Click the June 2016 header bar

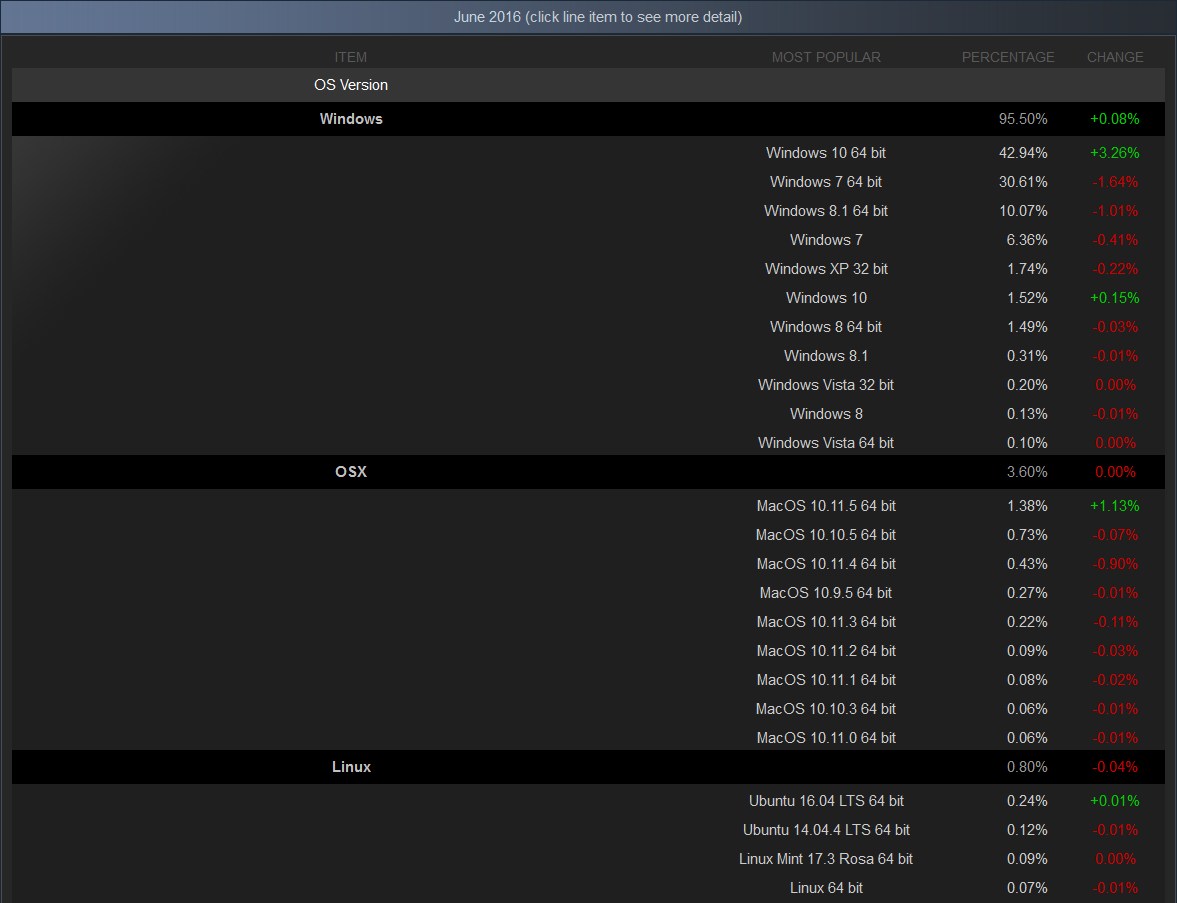click(588, 17)
